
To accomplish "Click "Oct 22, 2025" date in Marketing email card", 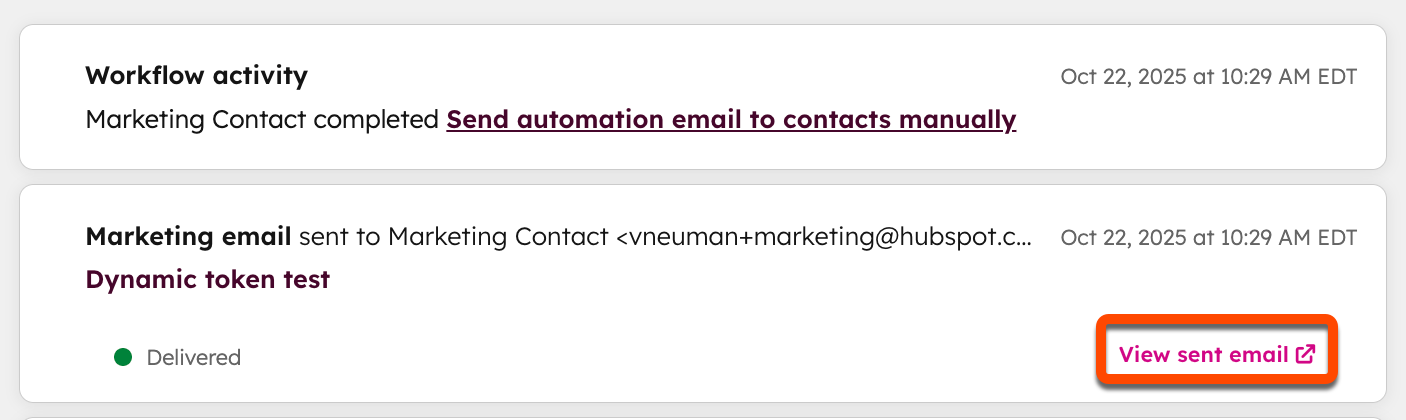I will point(1122,238).
